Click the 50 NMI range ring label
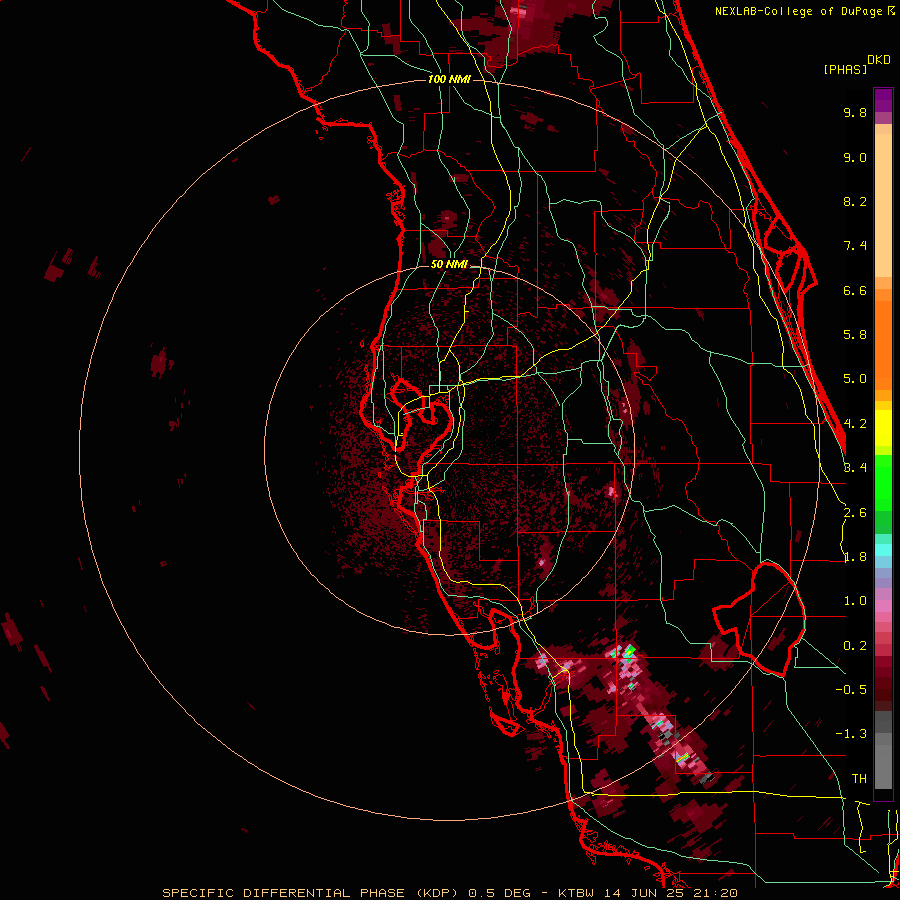Viewport: 900px width, 900px height. (x=449, y=264)
